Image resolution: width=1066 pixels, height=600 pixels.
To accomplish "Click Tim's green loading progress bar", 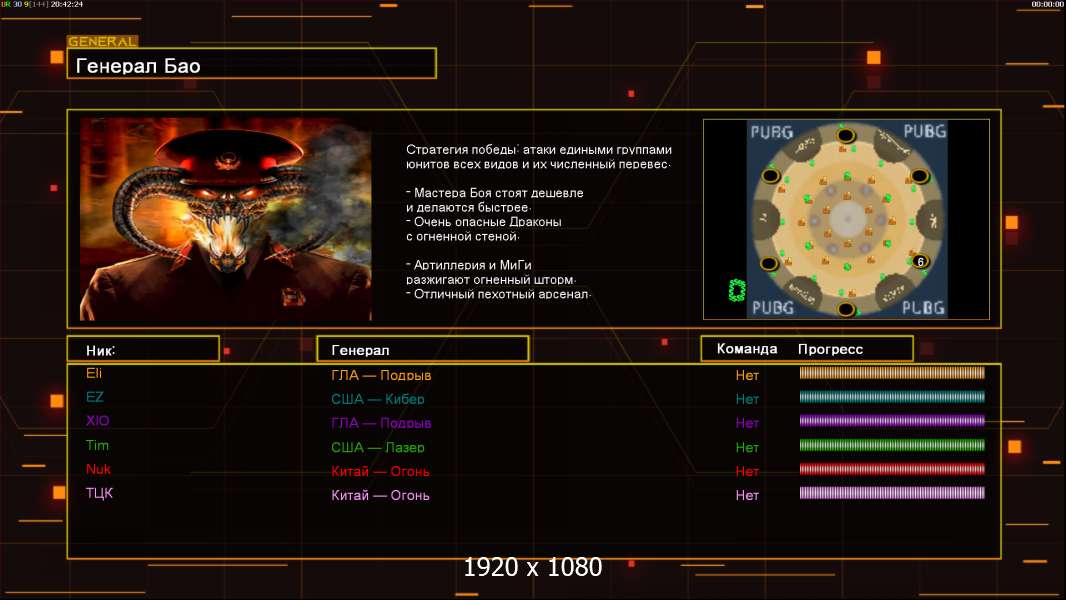I will tap(892, 445).
